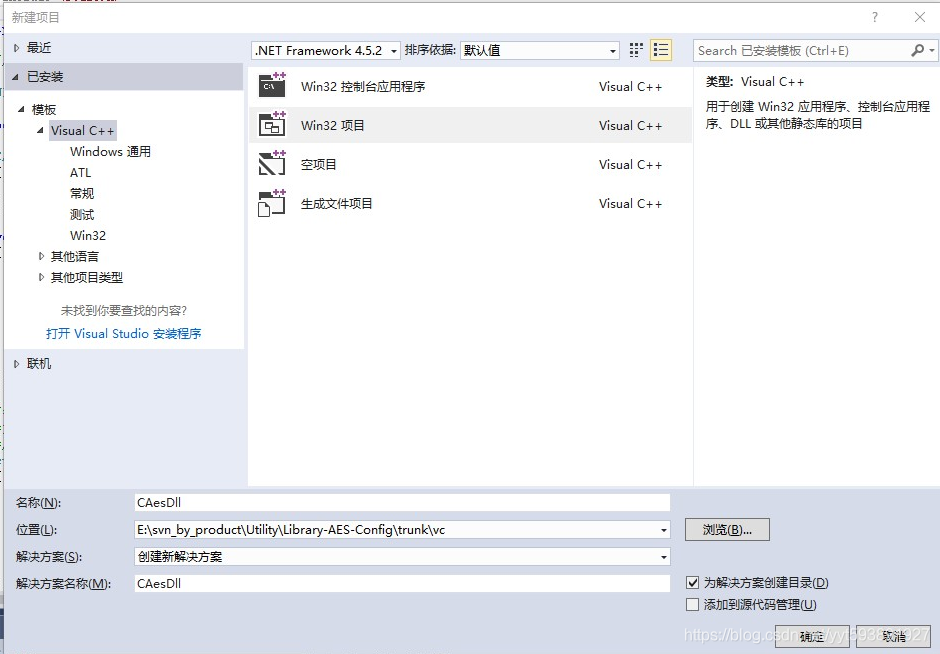Screen dimensions: 940x654
Task: Enable 添加到源代码管理 checkbox
Action: point(692,604)
